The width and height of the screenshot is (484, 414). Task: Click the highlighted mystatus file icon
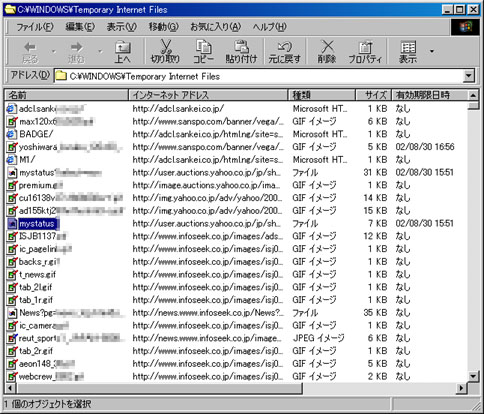pyautogui.click(x=12, y=223)
